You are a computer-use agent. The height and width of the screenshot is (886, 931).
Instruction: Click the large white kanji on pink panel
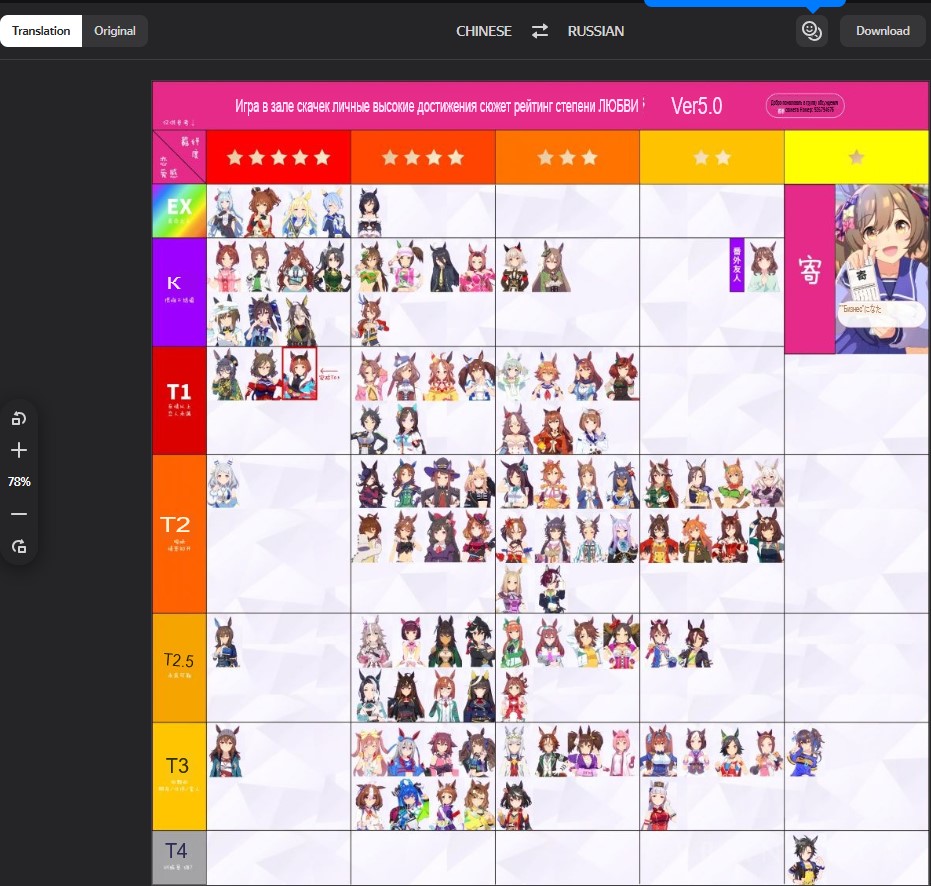pos(810,270)
